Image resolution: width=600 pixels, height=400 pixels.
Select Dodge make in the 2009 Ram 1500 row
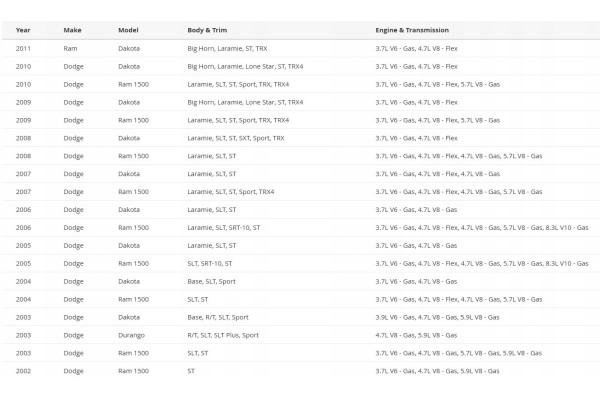73,120
